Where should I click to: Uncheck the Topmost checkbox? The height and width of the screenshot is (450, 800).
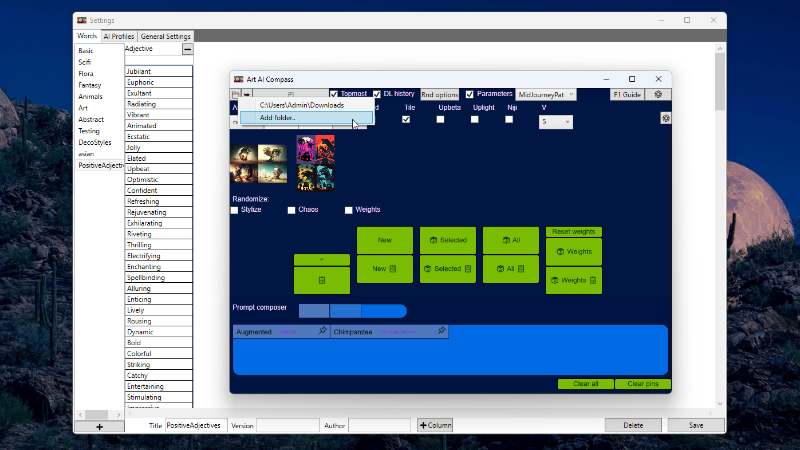coord(334,95)
